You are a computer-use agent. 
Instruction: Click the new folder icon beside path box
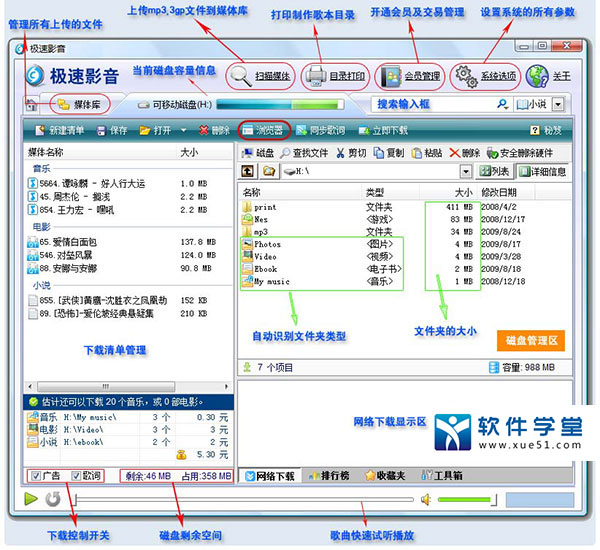coord(269,171)
